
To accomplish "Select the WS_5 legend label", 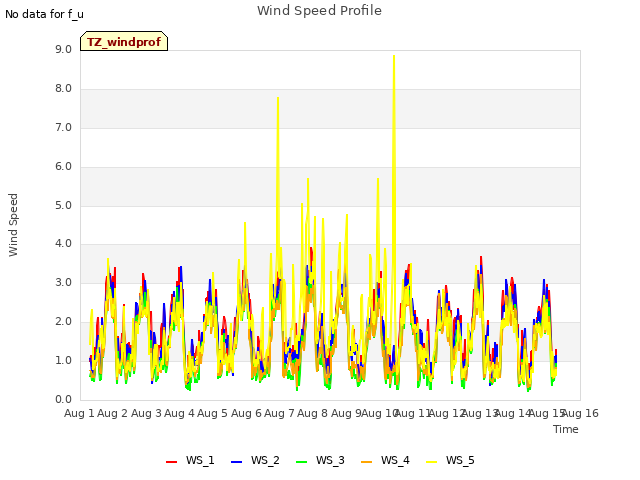I will [460, 460].
